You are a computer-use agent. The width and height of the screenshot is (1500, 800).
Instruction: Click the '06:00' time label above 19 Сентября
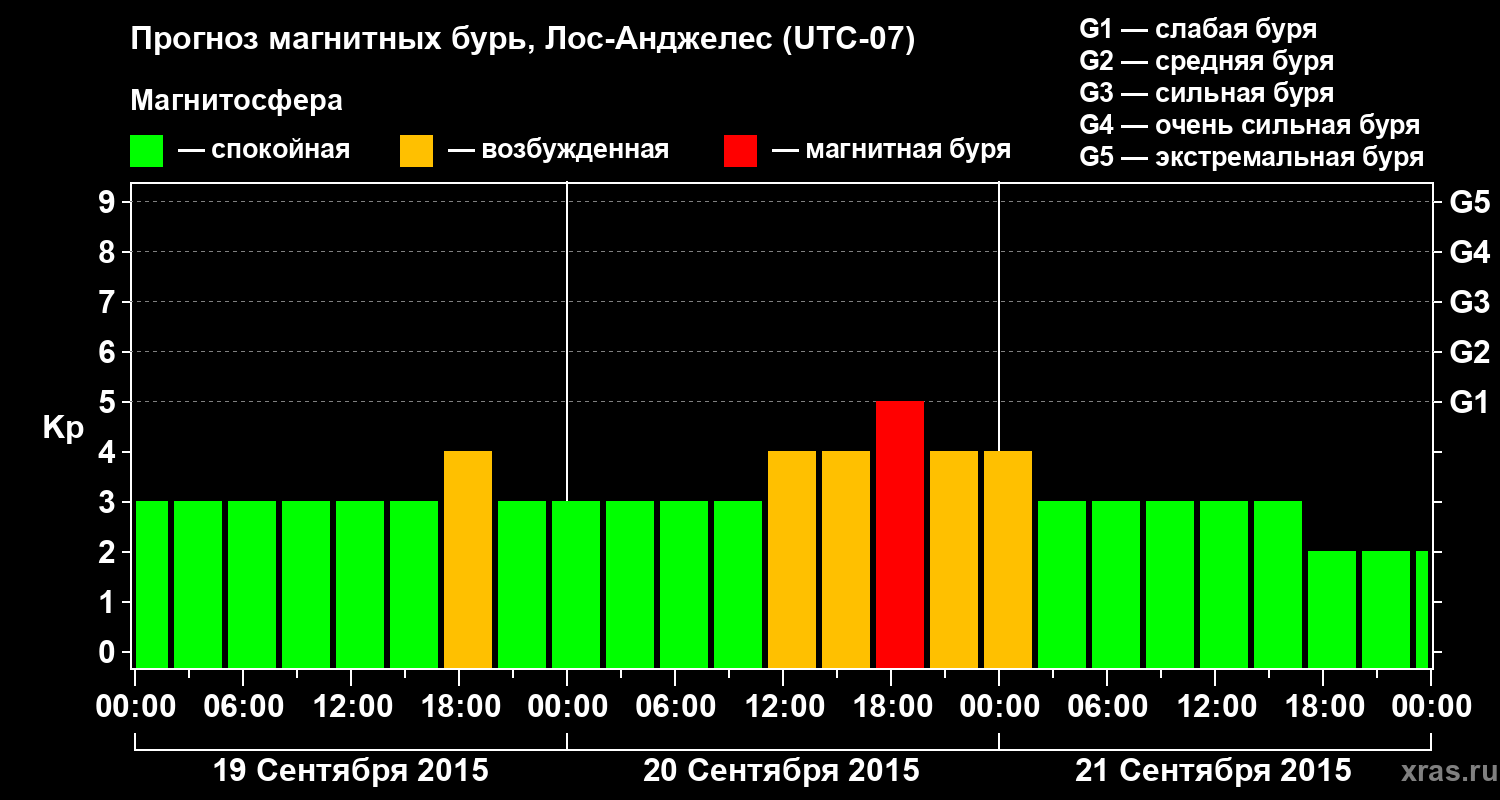[x=243, y=707]
